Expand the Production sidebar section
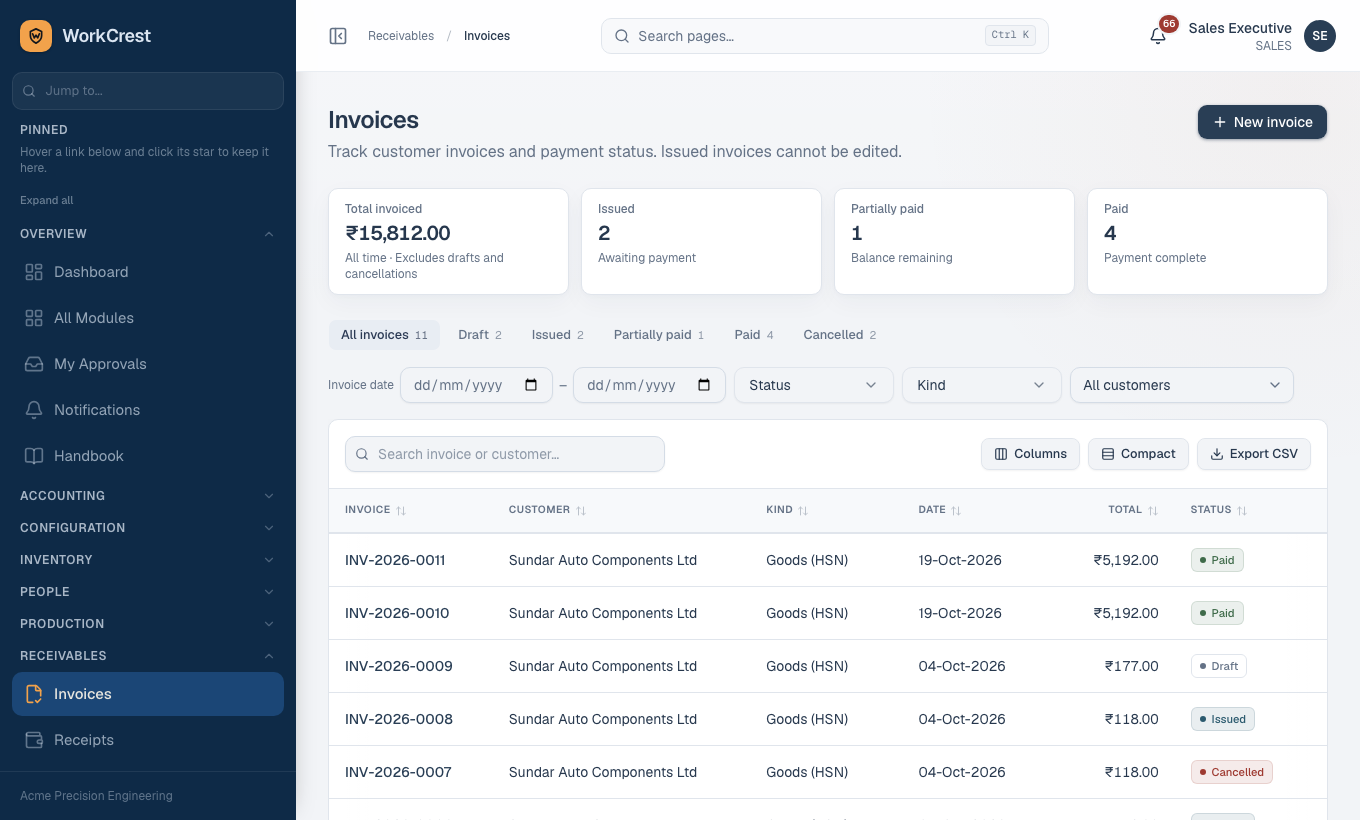Screen dimensions: 1360x820 tap(148, 624)
